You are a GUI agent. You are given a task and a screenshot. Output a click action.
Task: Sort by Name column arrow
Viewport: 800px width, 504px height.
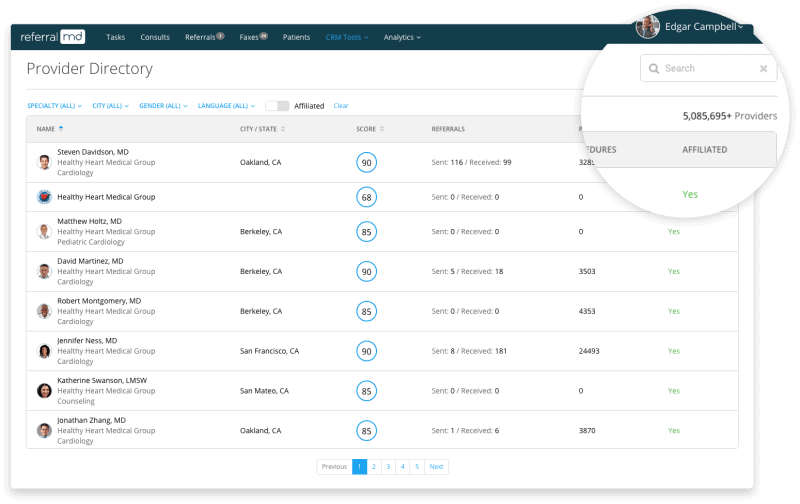click(61, 129)
